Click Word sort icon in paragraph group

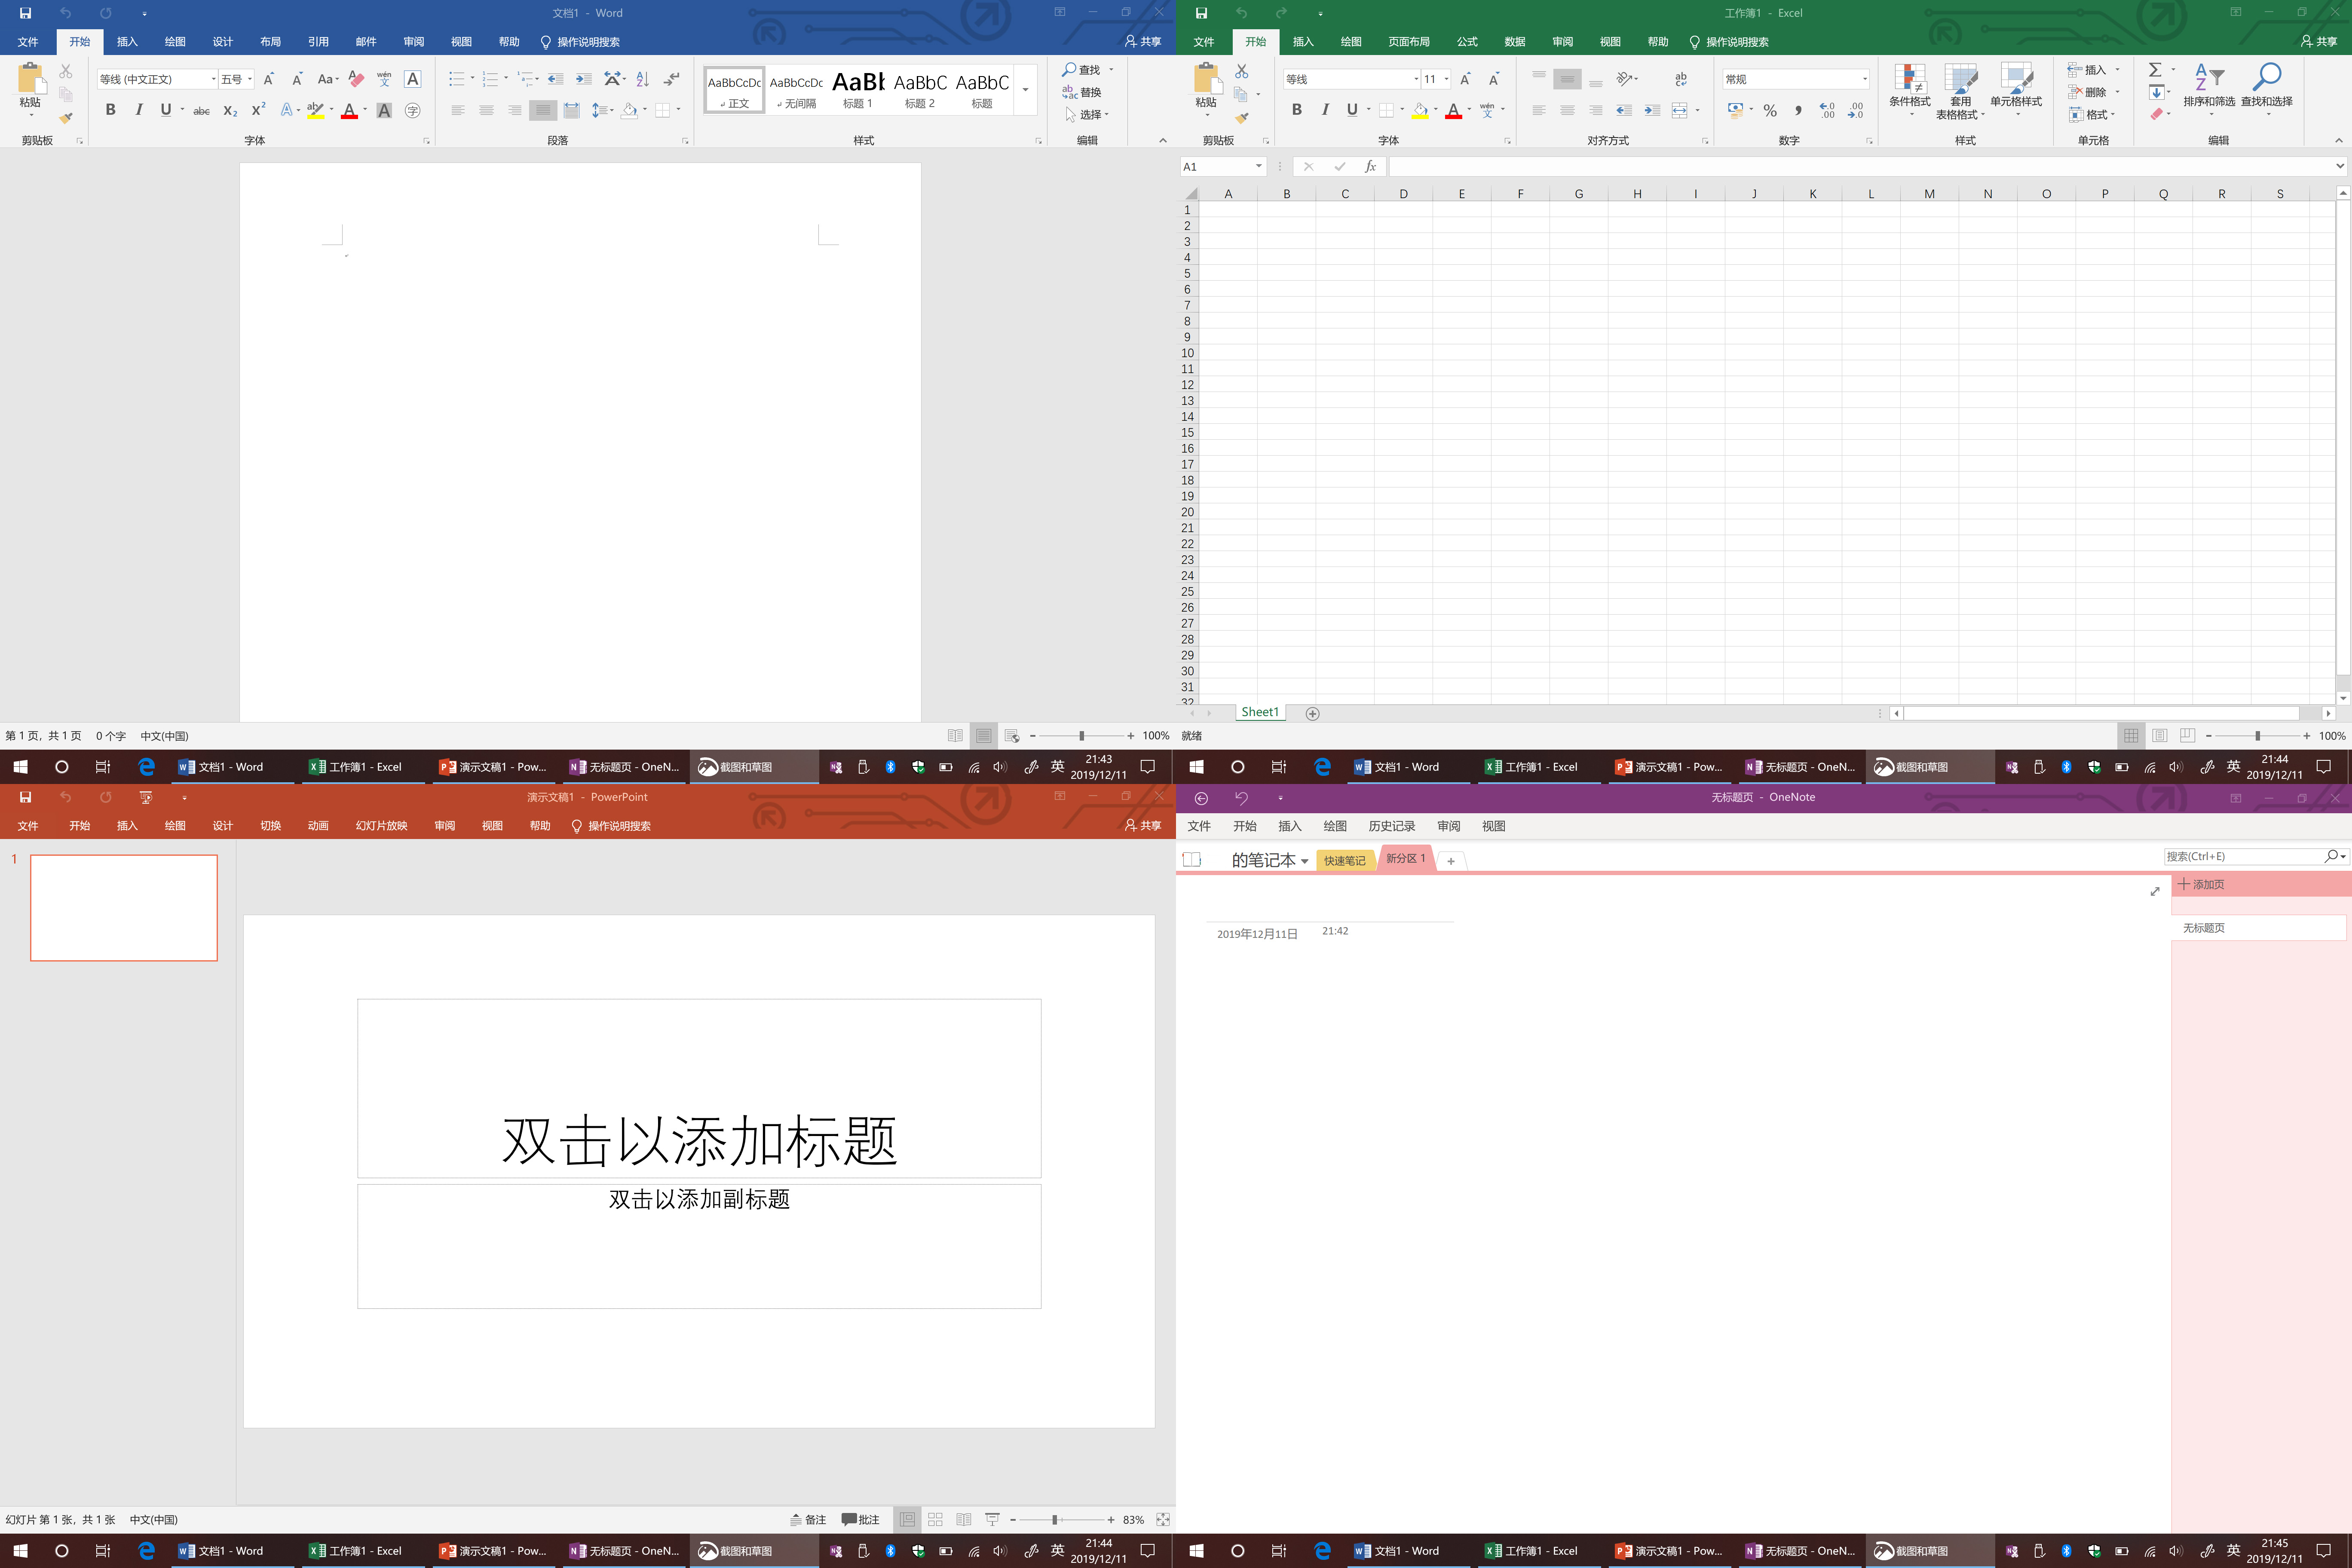point(643,79)
